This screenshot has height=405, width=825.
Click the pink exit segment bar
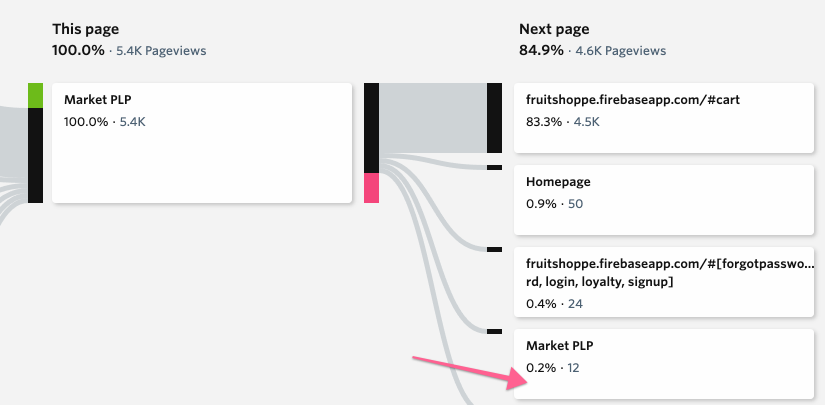pyautogui.click(x=371, y=188)
